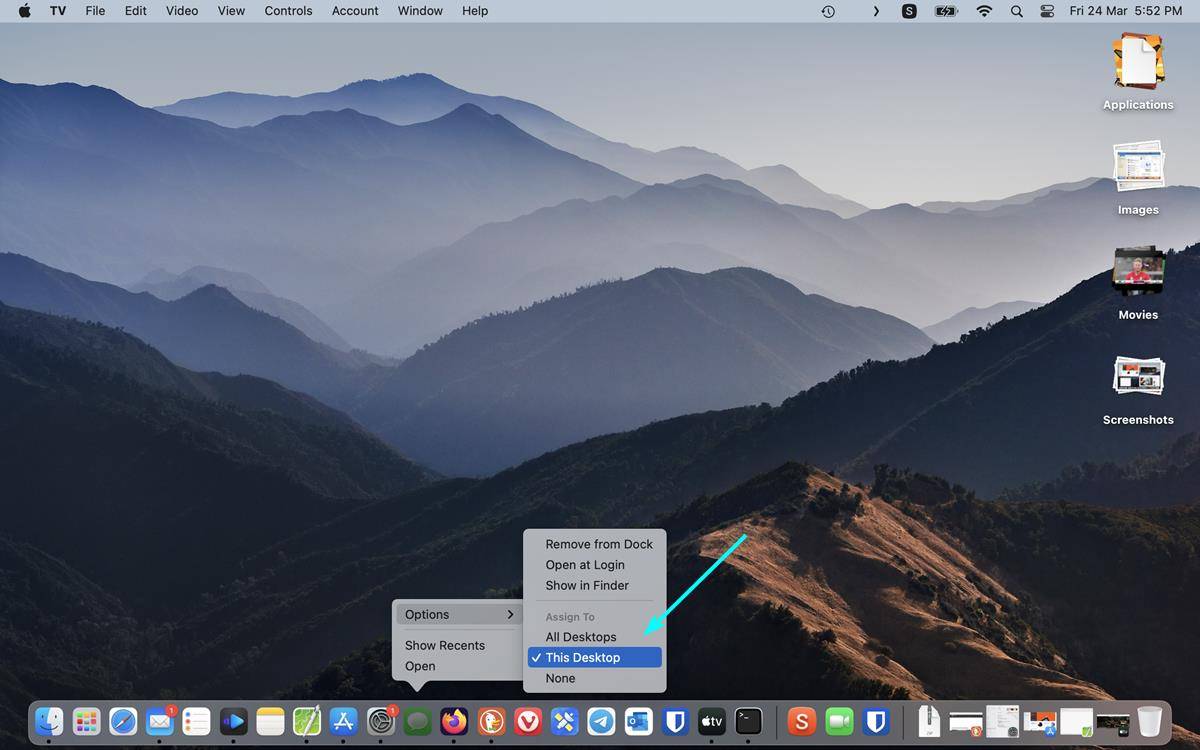Open the Controls menu in the menu bar
The image size is (1200, 750).
pyautogui.click(x=288, y=11)
